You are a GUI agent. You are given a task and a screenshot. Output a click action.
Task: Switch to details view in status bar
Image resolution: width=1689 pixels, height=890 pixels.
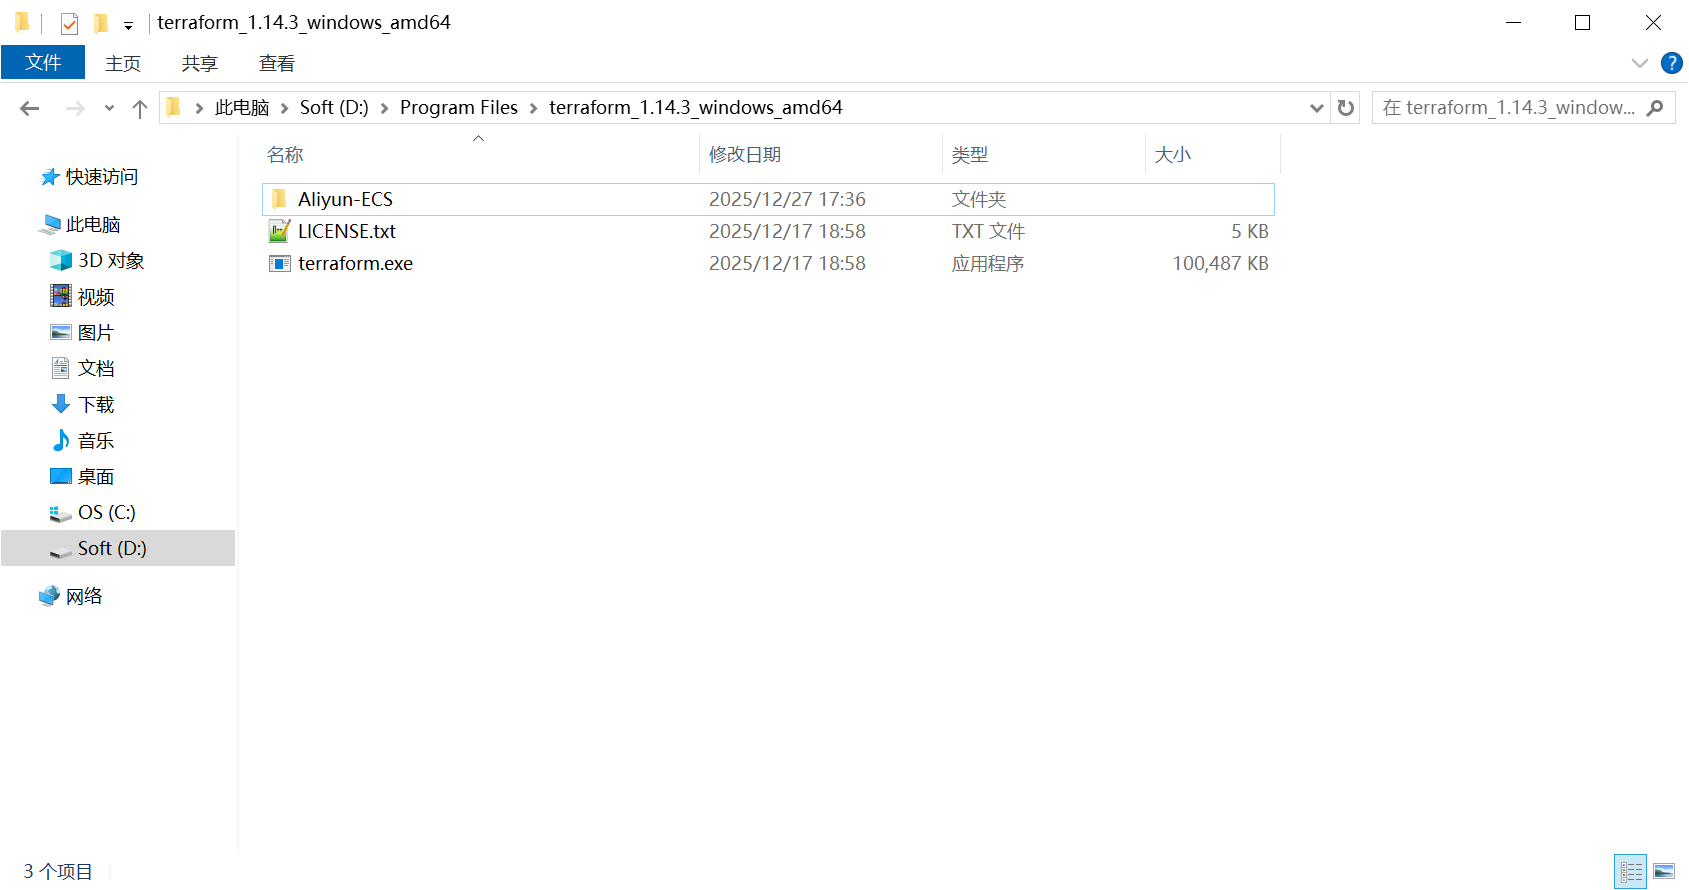[x=1630, y=871]
